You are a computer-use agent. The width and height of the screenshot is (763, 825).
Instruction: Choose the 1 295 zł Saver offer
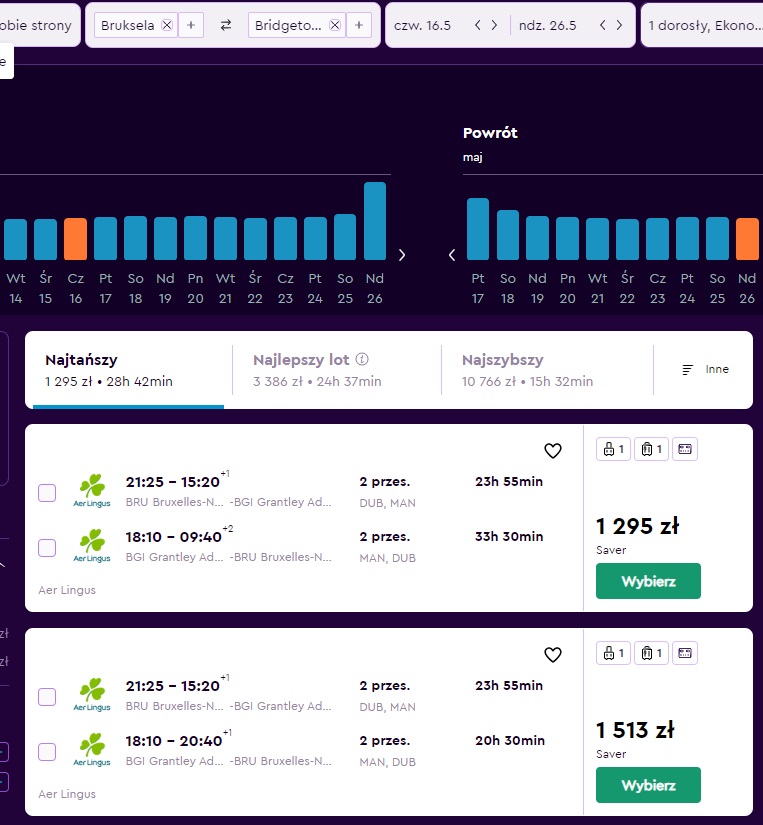(648, 581)
